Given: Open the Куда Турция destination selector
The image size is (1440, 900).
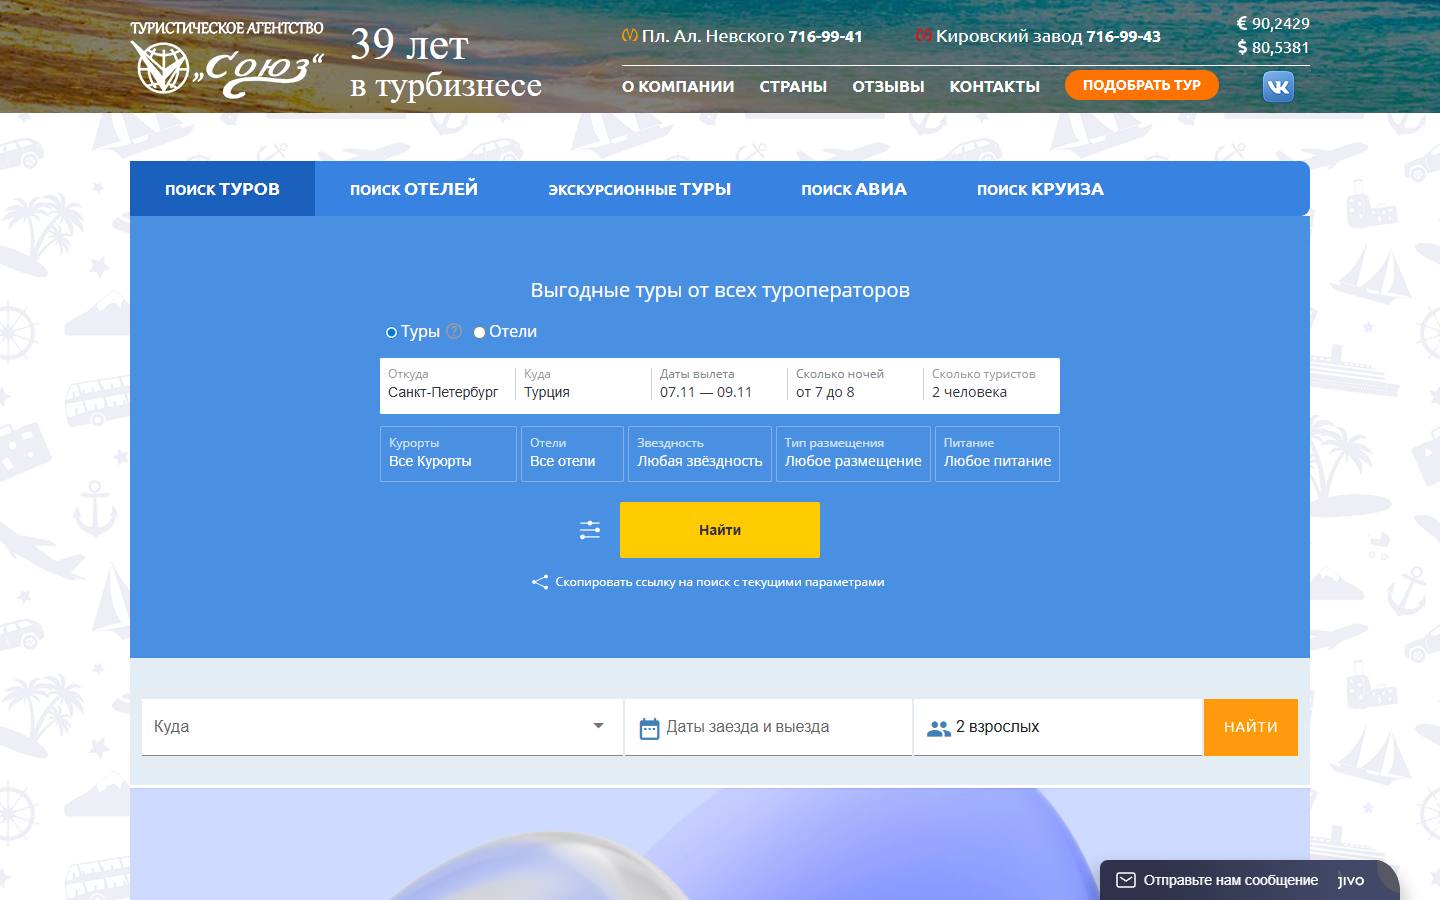Looking at the screenshot, I should 583,385.
